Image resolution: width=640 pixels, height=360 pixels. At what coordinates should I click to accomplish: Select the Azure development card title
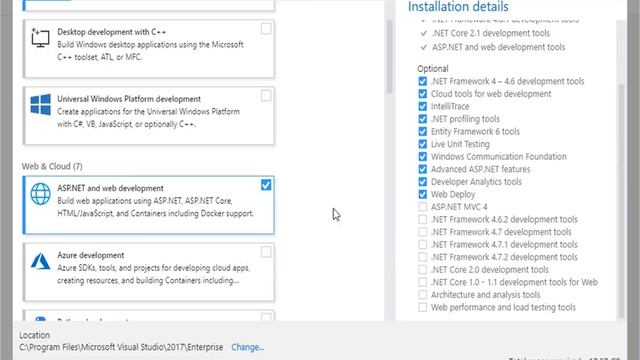pos(91,256)
